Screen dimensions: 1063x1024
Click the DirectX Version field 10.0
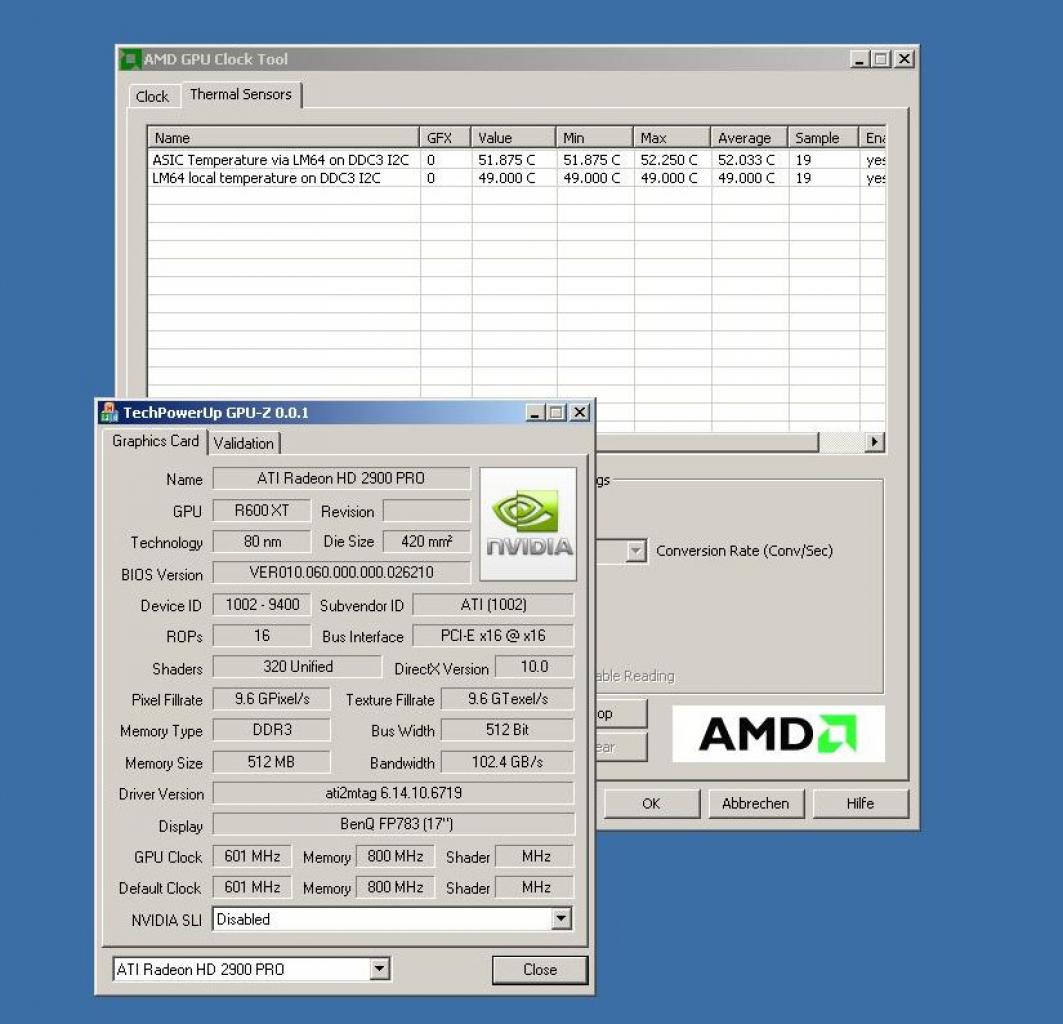534,667
